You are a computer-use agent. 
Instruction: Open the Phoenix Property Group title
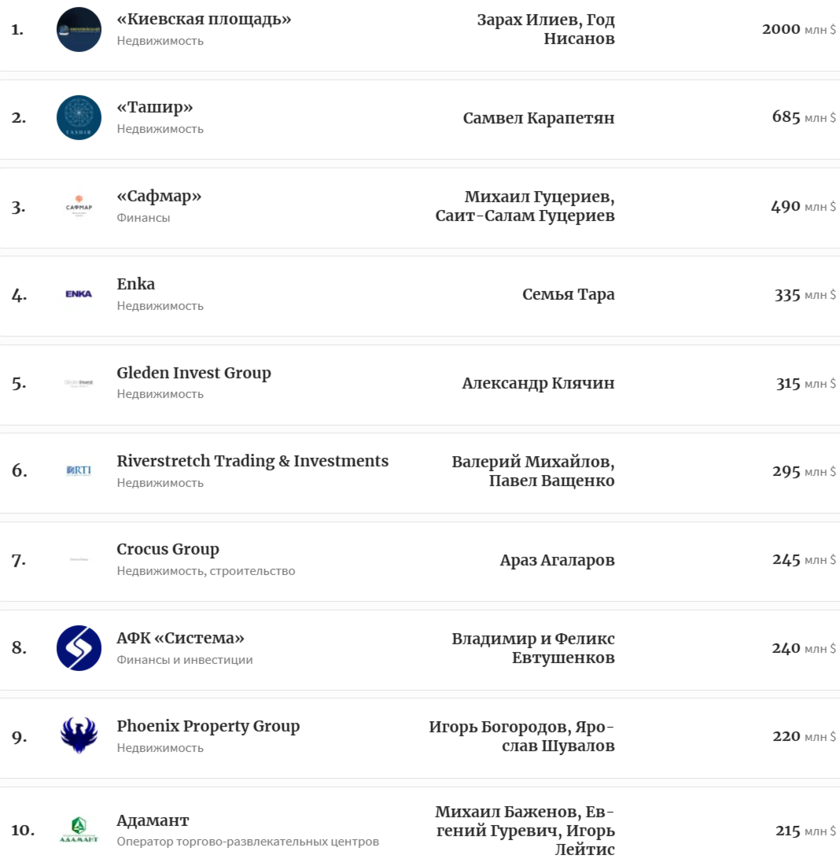coord(208,726)
